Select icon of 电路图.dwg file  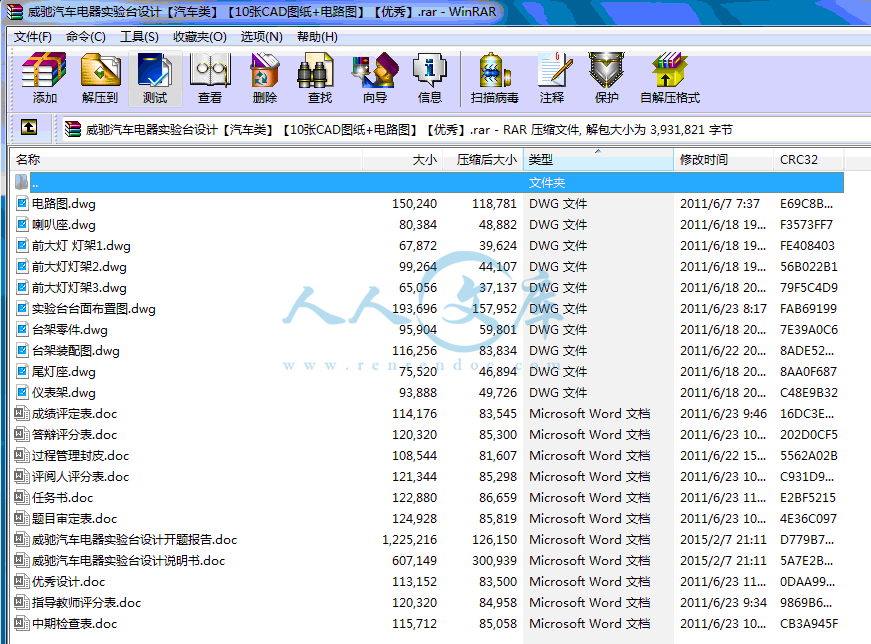click(22, 203)
